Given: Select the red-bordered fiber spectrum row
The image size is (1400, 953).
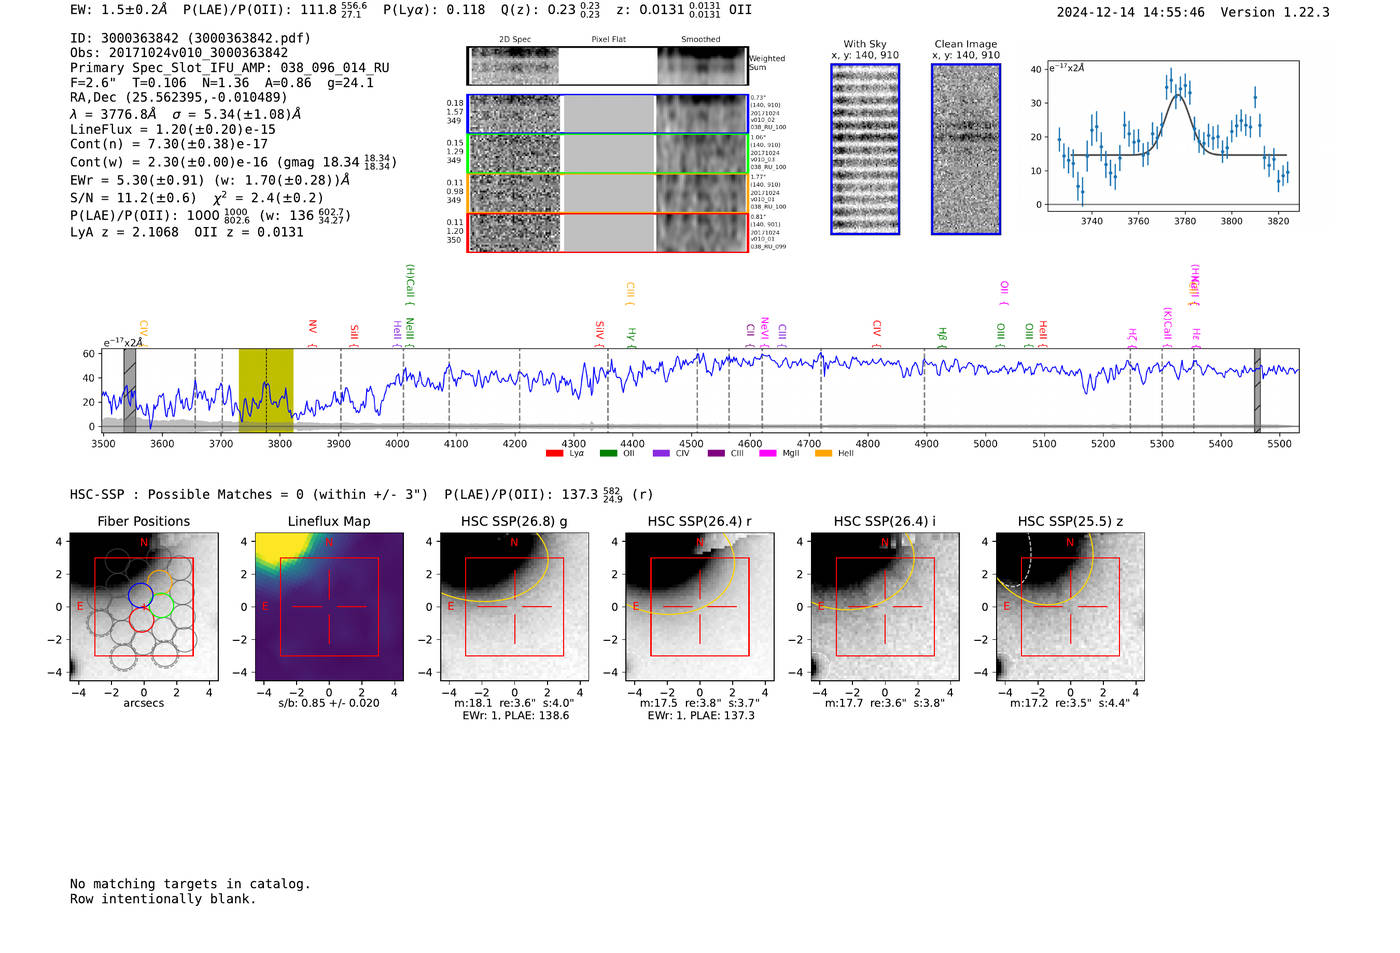Looking at the screenshot, I should (607, 232).
